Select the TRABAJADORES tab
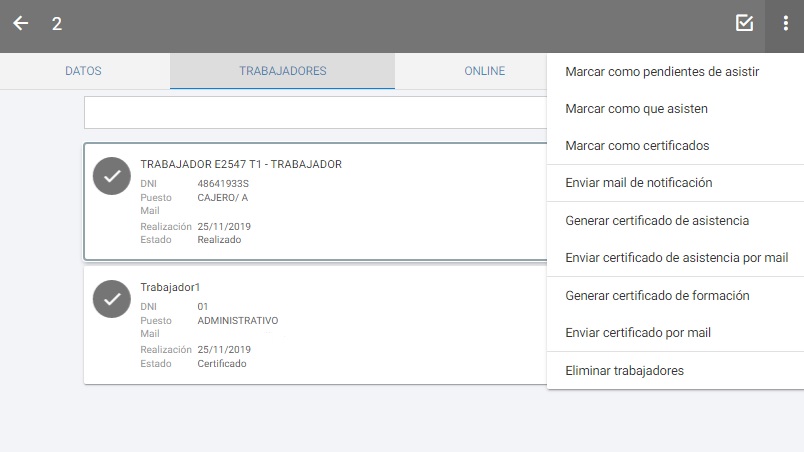Screen dimensions: 804x452 (x=282, y=71)
